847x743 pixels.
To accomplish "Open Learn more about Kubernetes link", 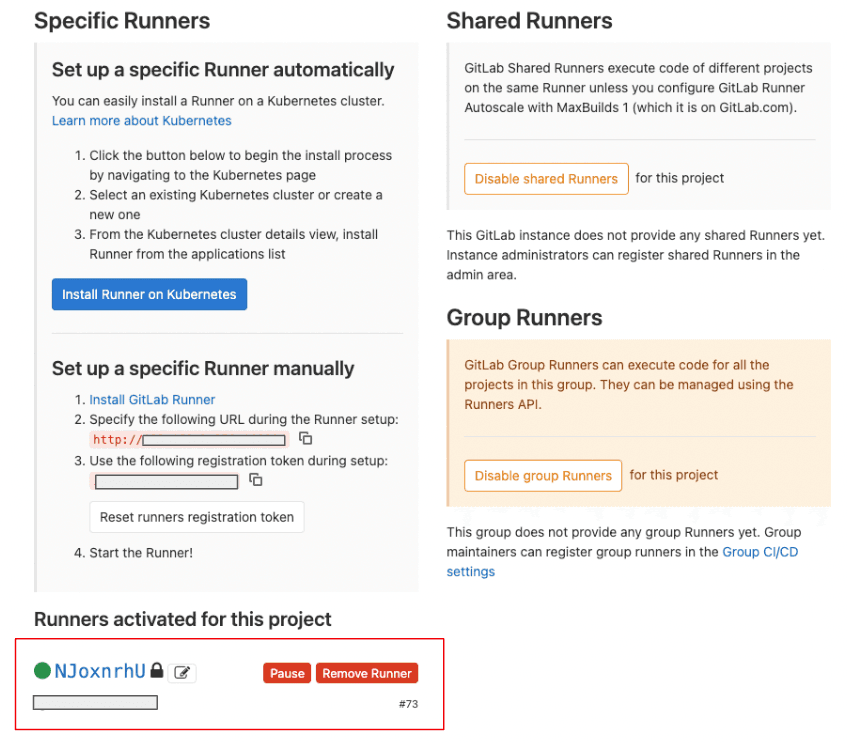I will pyautogui.click(x=141, y=120).
